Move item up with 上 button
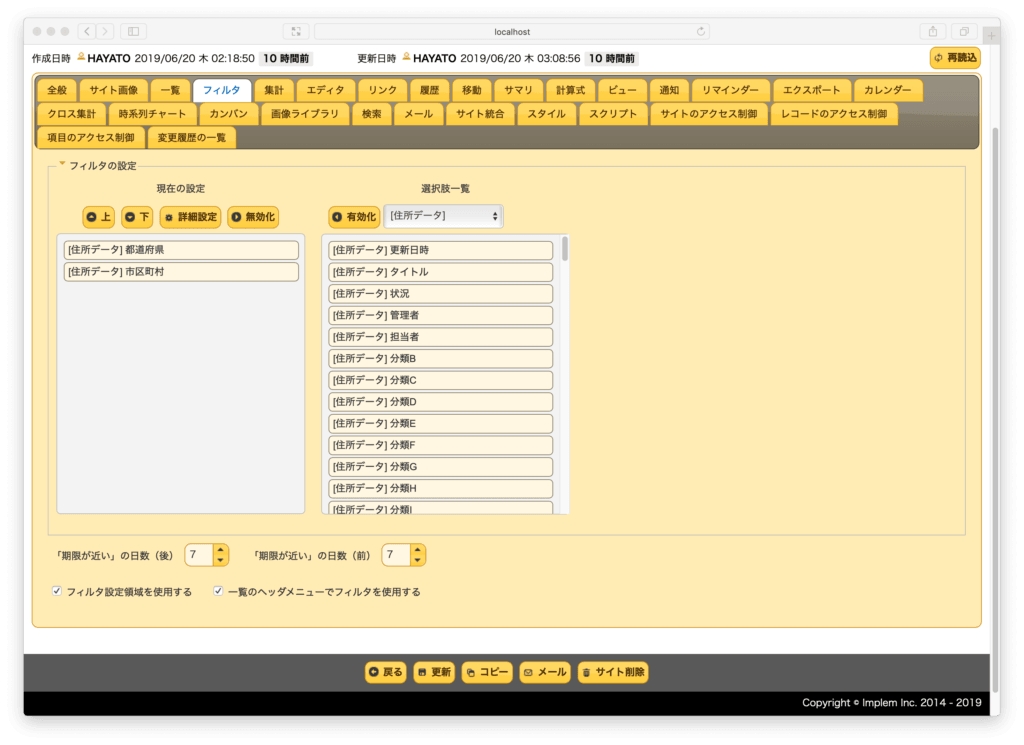 pyautogui.click(x=99, y=217)
